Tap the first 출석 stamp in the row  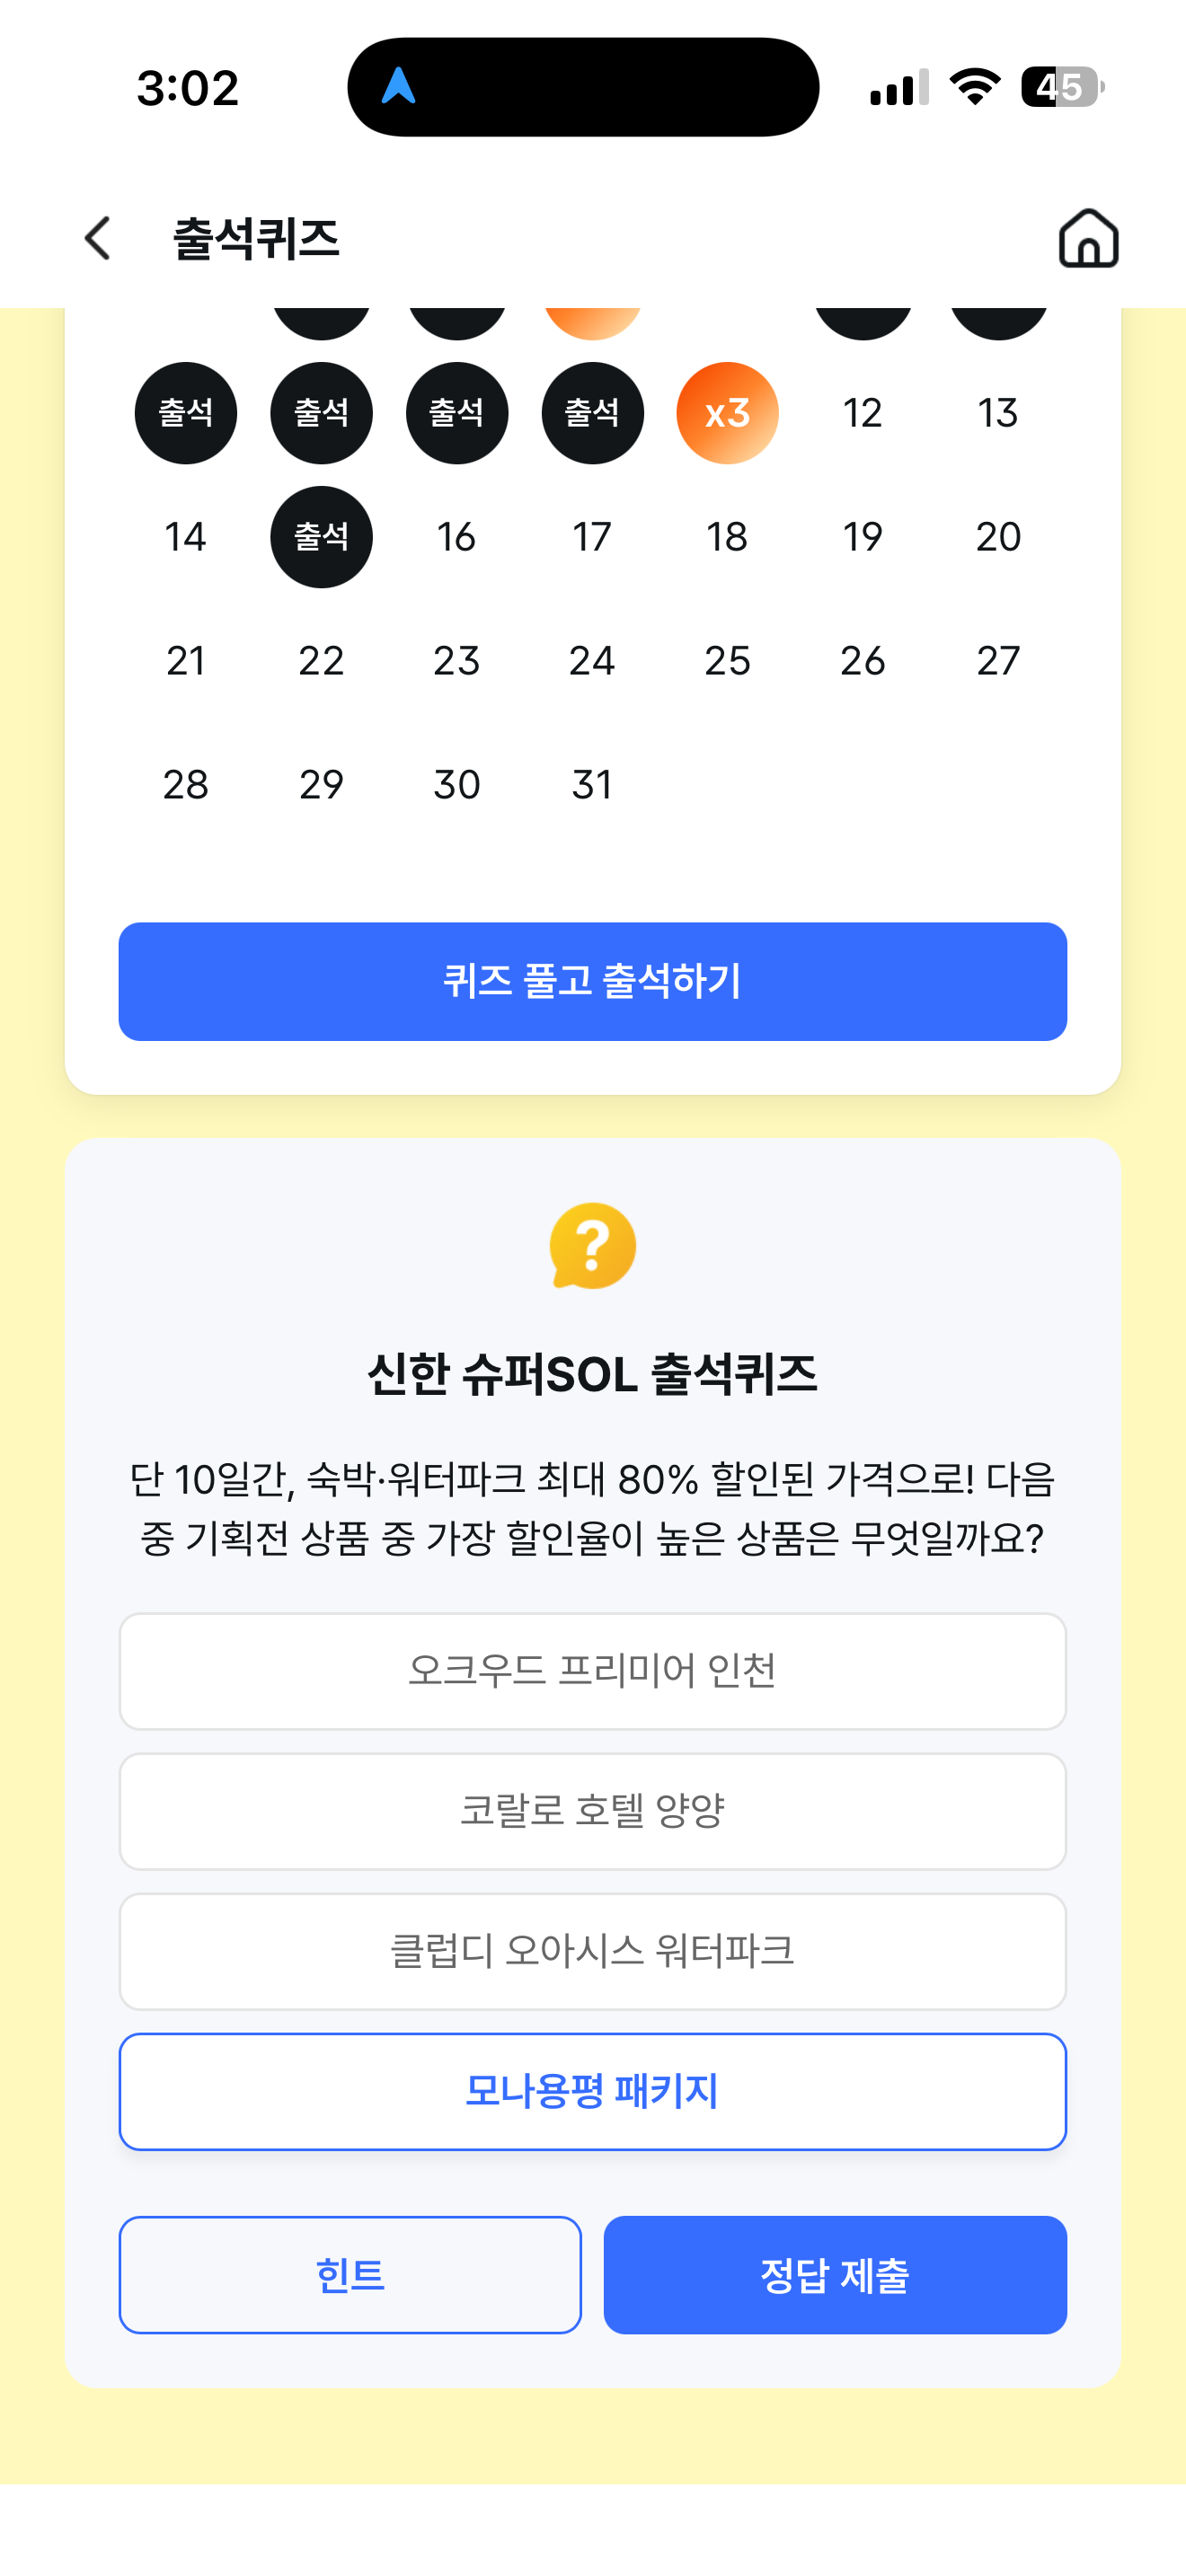186,413
